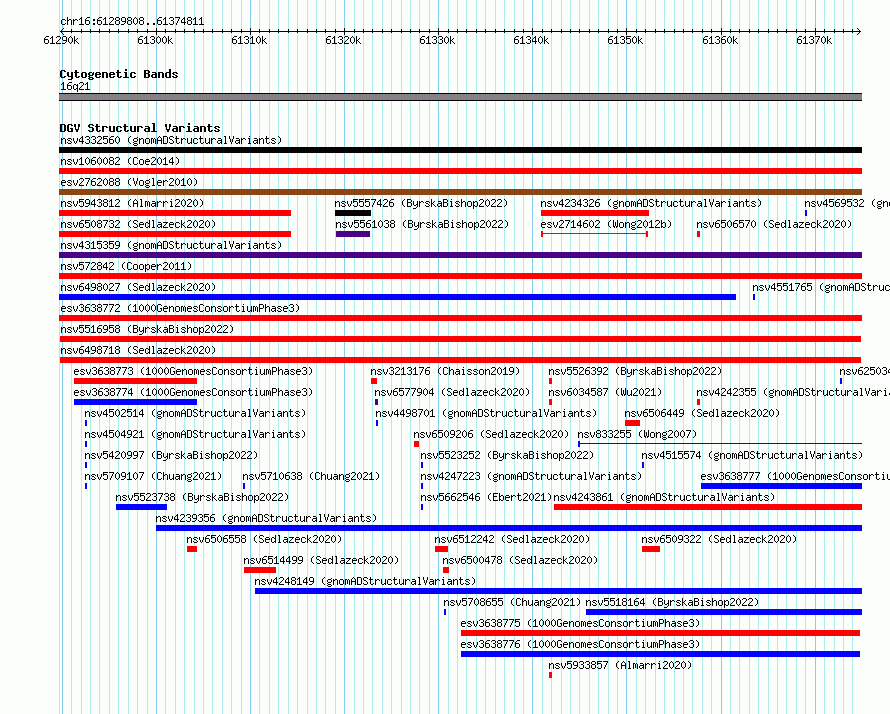
Task: Open esv3638776 1000Genomes label
Action: click(580, 644)
